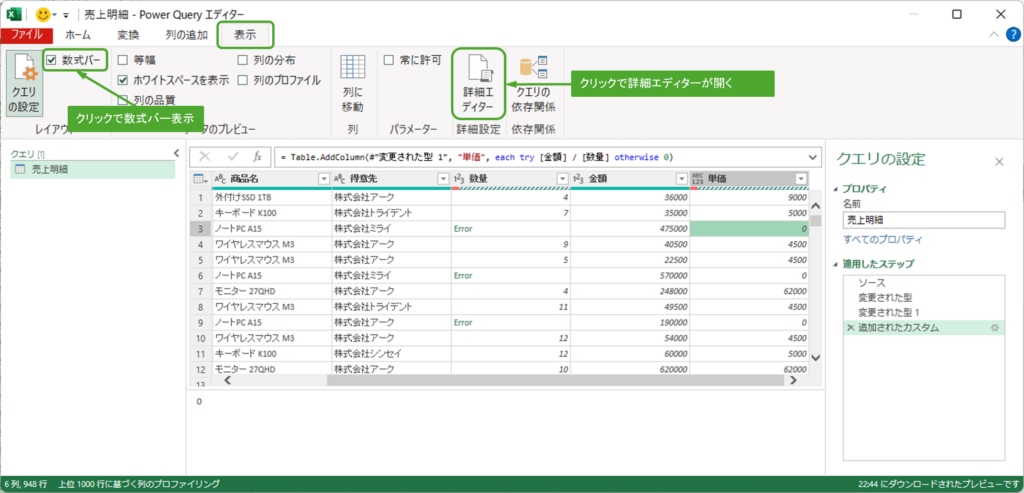This screenshot has width=1024, height=493.
Task: Toggle the 数式バー checkbox
Action: click(x=51, y=61)
